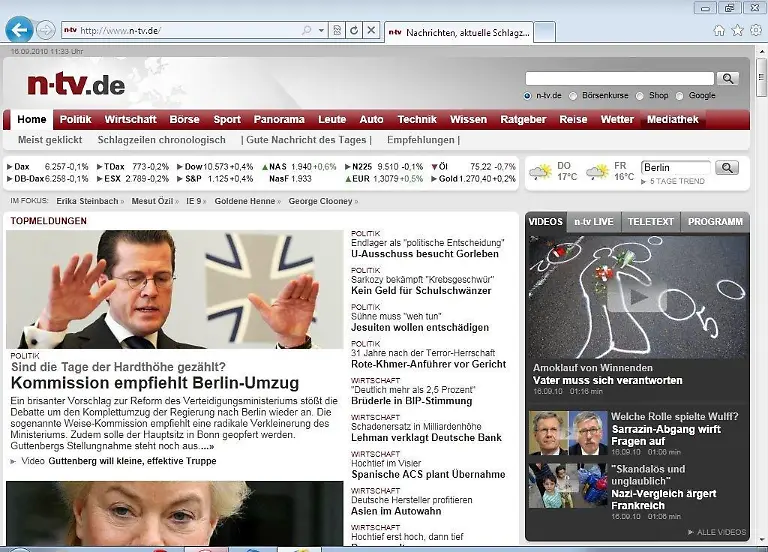Select the Shop search radio option
Image resolution: width=768 pixels, height=552 pixels.
pos(640,96)
